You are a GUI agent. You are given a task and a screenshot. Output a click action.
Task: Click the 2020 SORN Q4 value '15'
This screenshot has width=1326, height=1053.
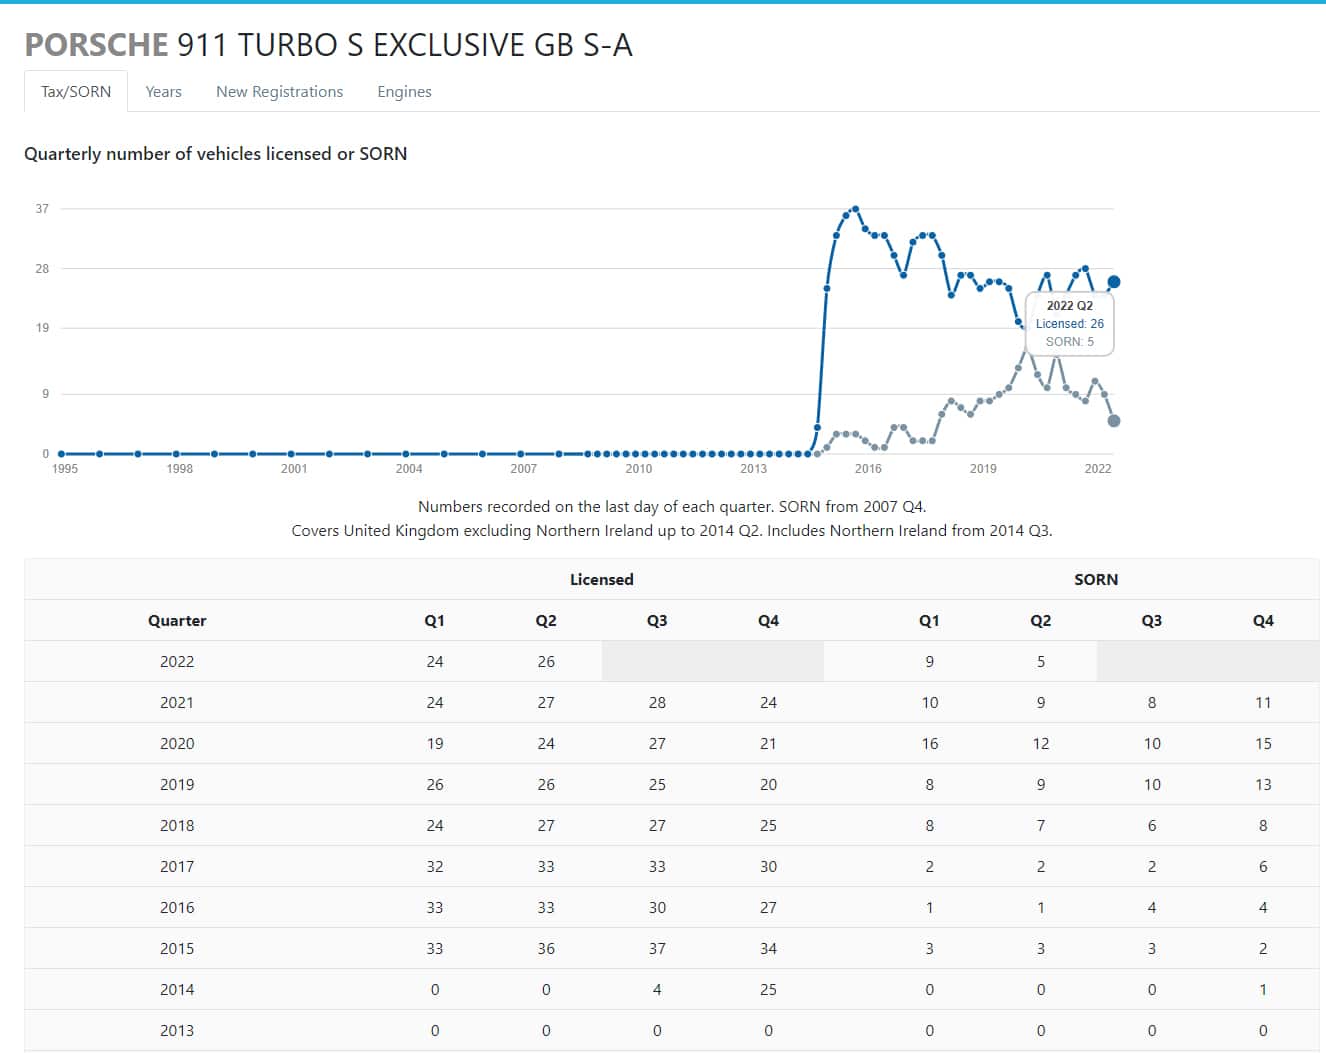pos(1263,743)
